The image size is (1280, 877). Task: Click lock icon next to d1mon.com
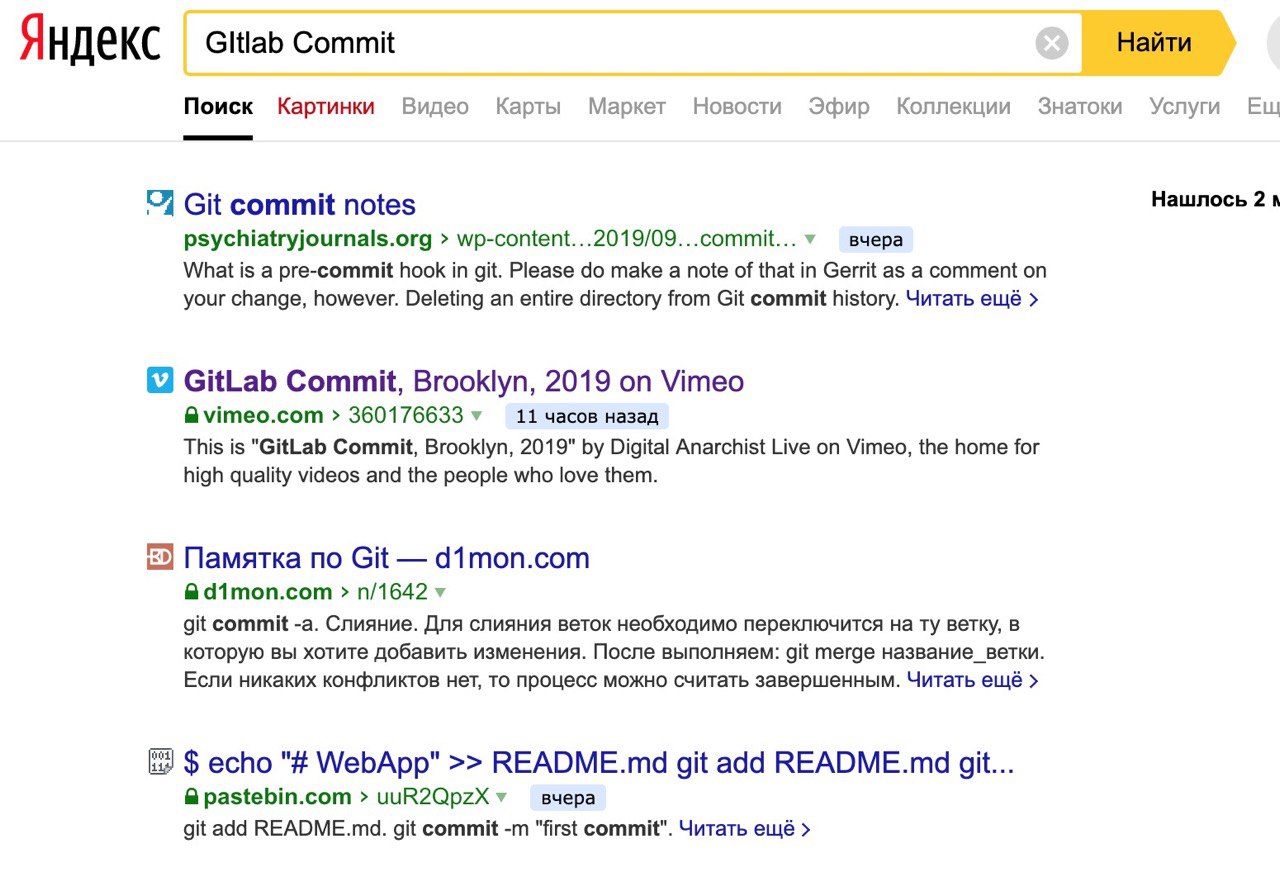tap(191, 592)
